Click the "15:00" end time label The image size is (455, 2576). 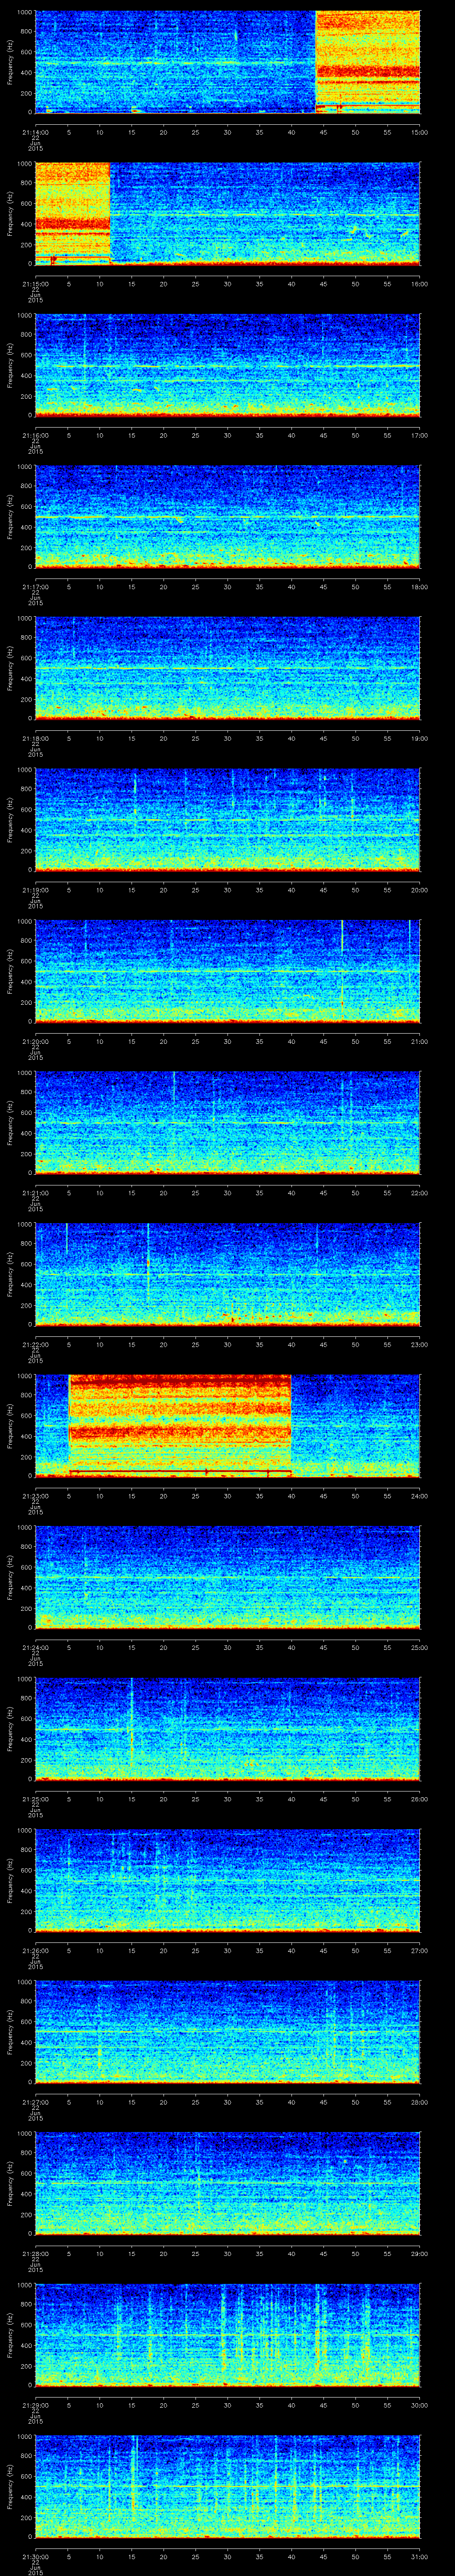point(420,132)
